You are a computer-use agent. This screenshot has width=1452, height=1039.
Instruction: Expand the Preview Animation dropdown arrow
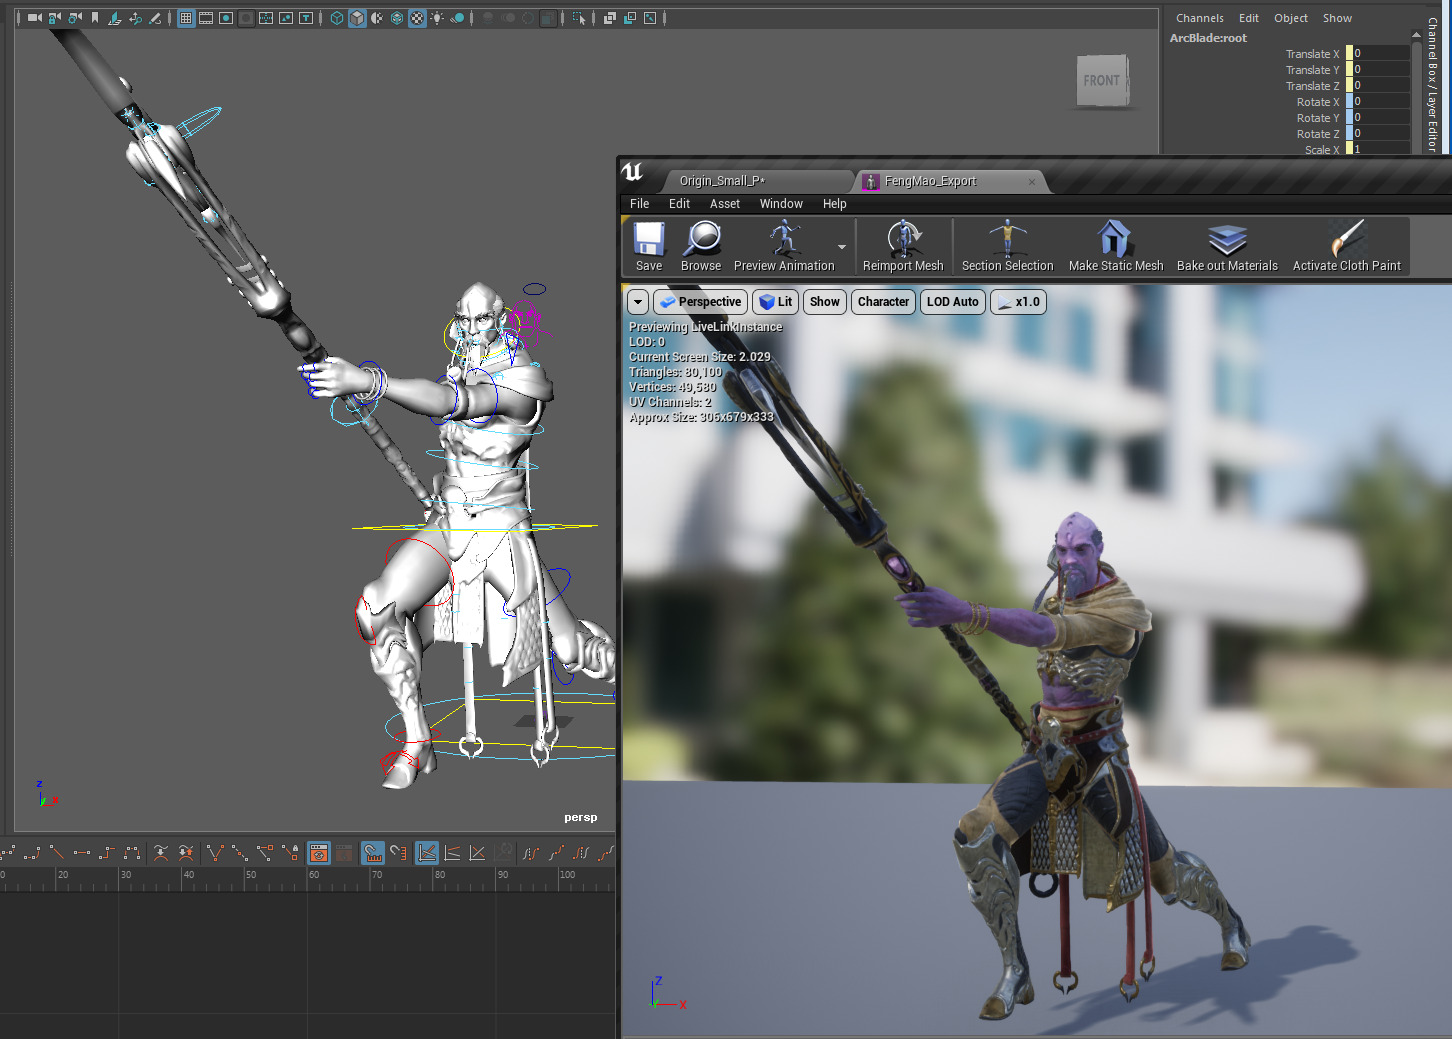pyautogui.click(x=842, y=247)
